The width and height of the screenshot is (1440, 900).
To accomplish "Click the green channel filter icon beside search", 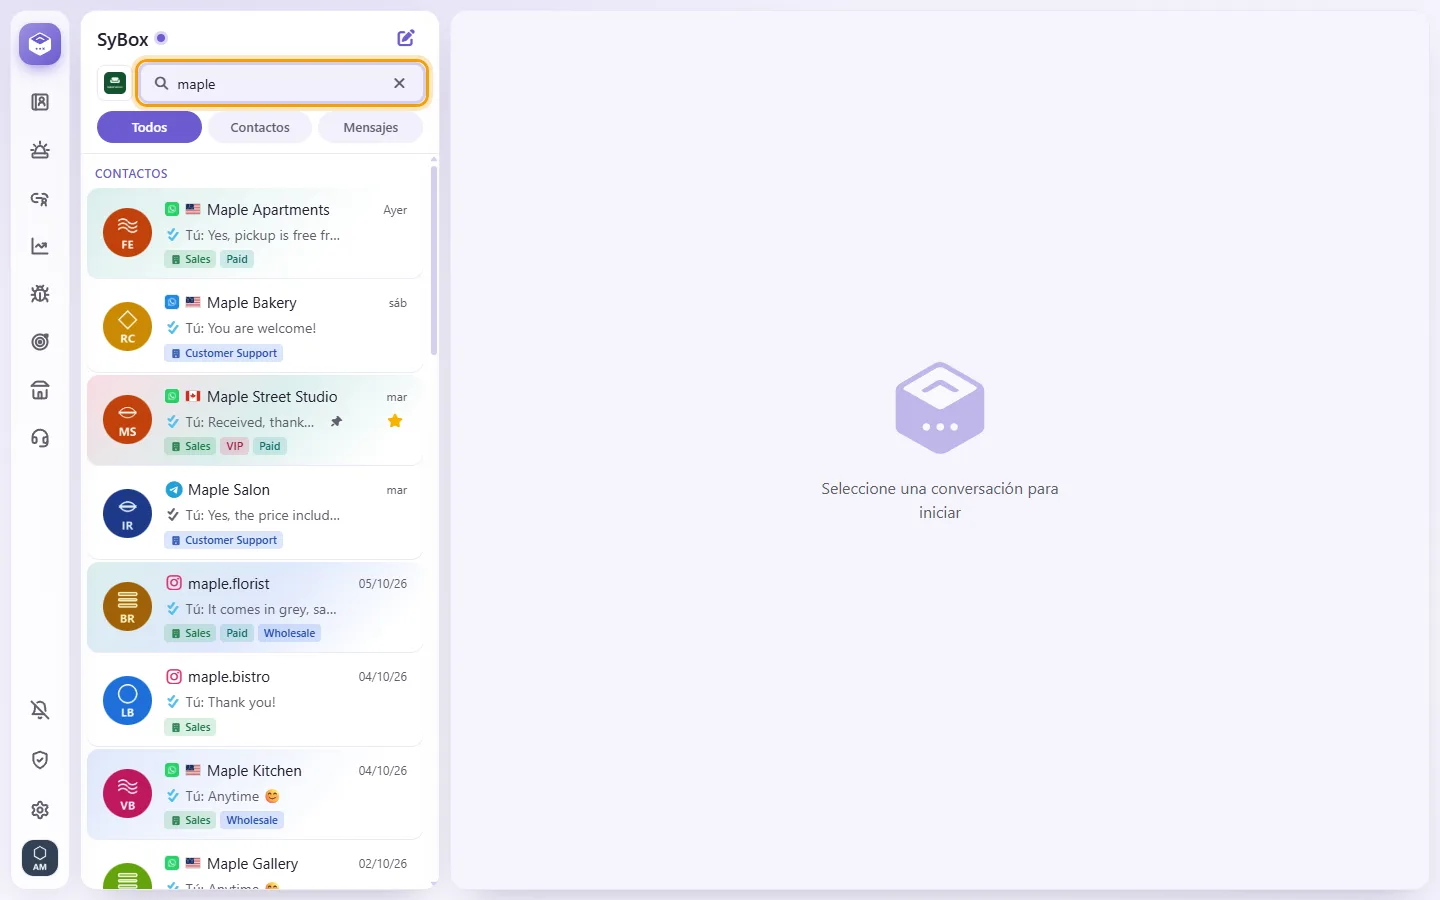I will point(115,83).
